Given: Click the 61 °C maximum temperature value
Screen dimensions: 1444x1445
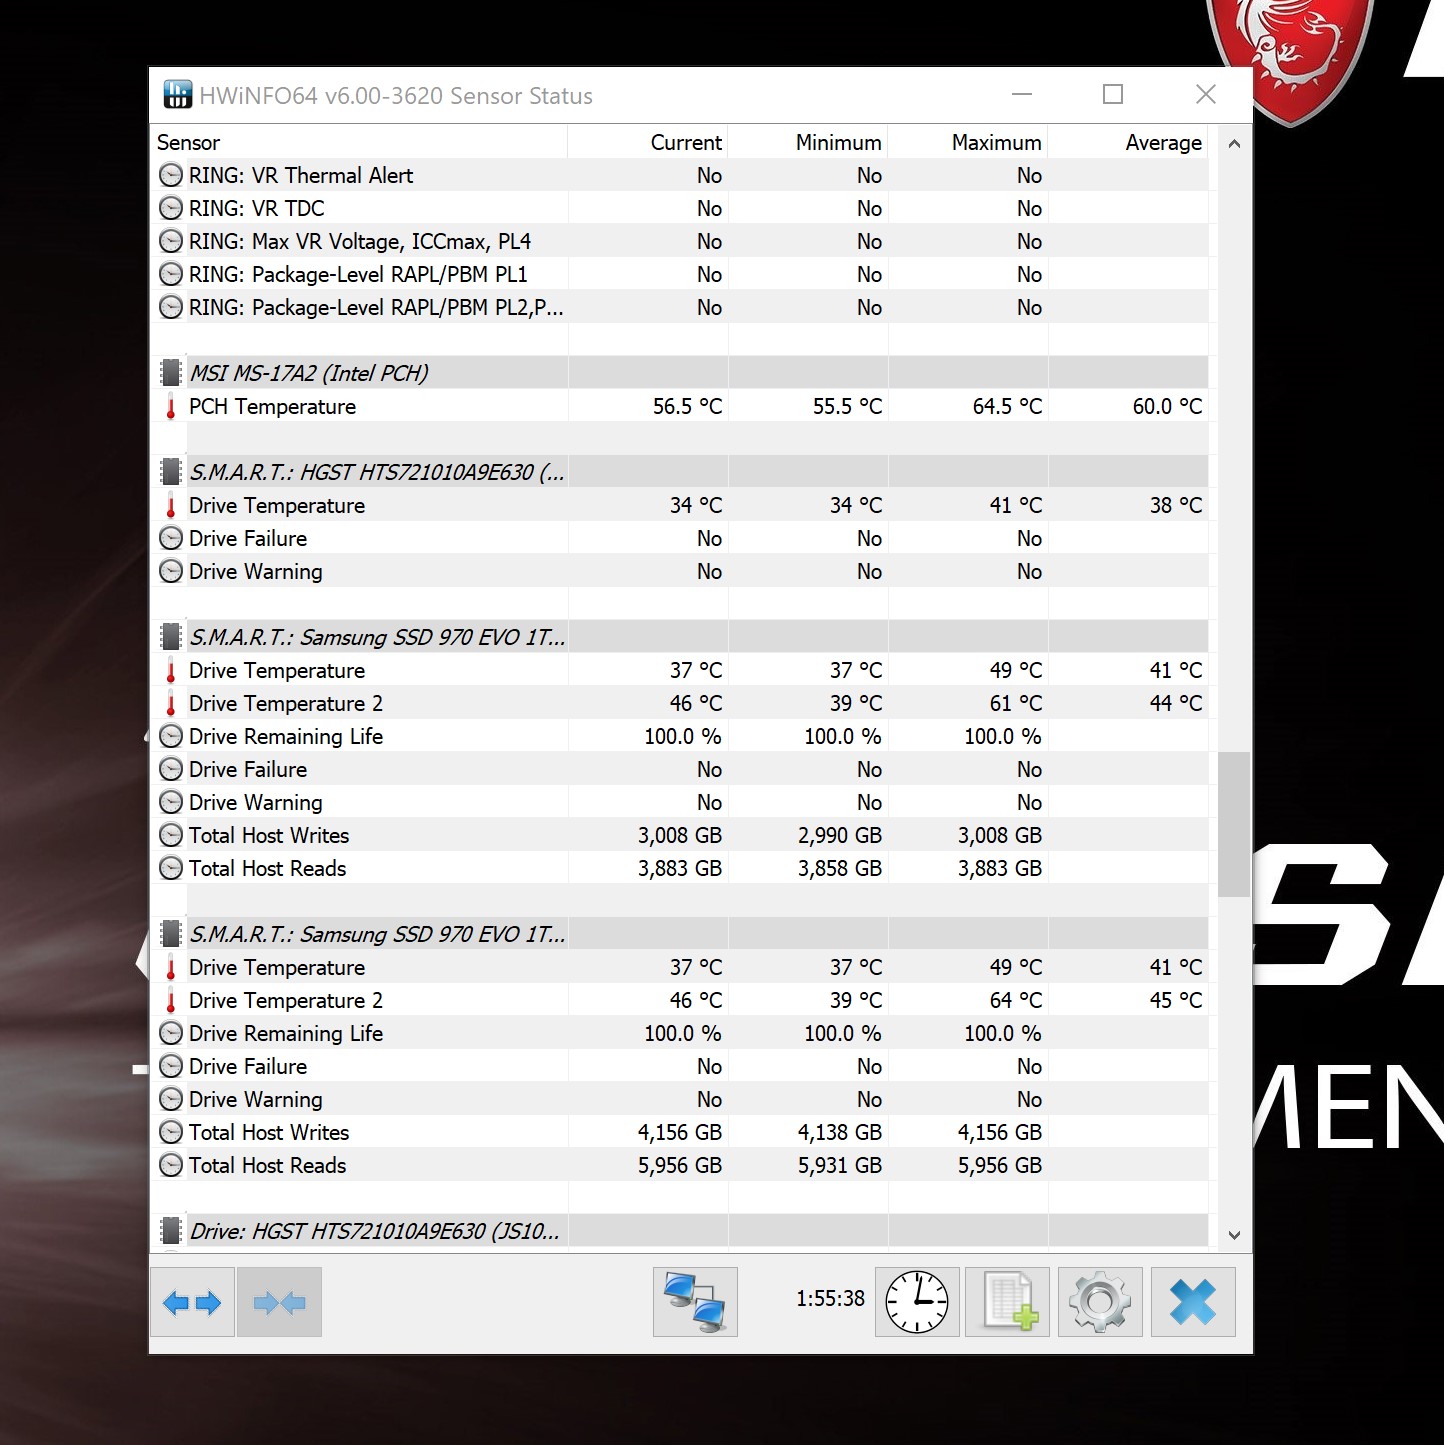Looking at the screenshot, I should click(1016, 703).
